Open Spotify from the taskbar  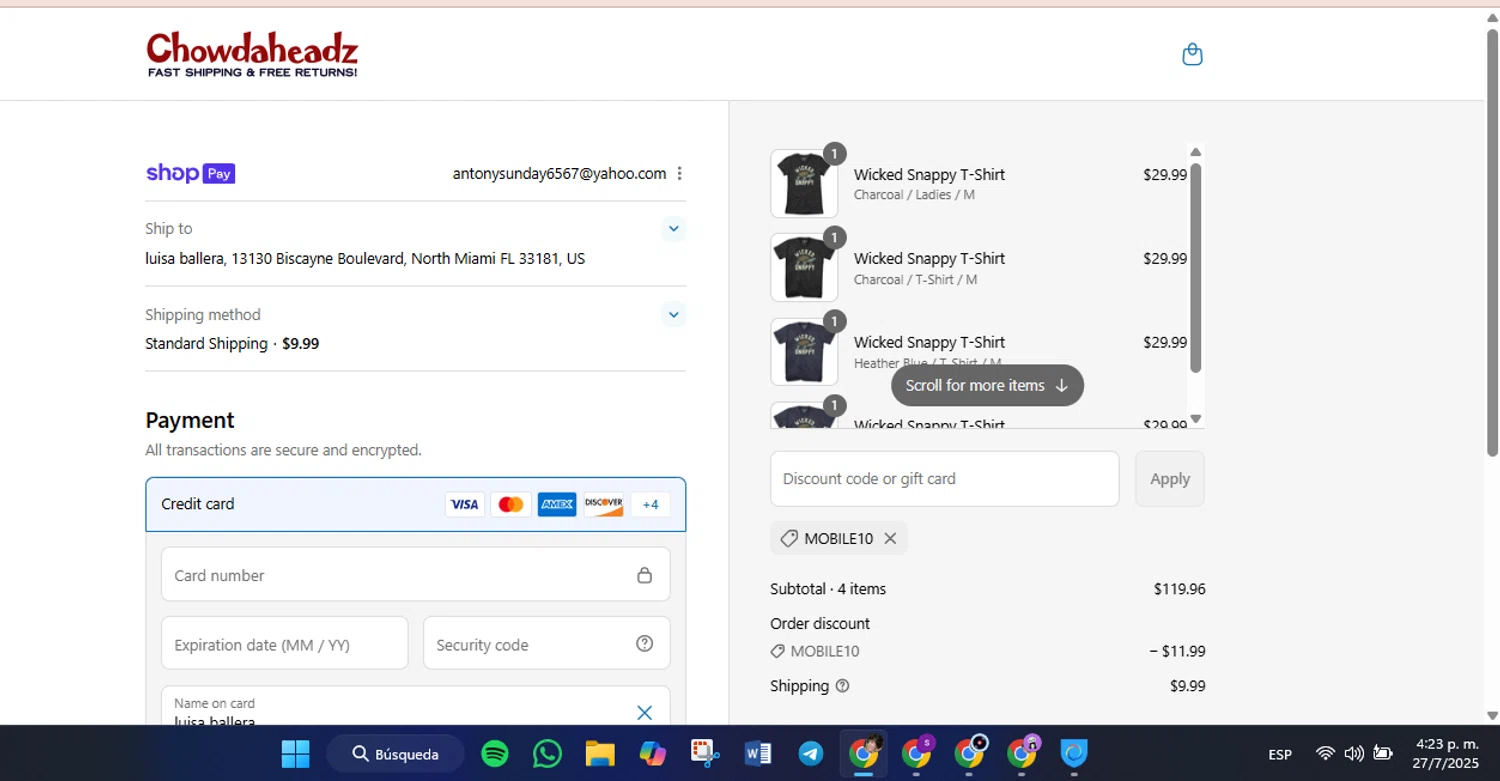(495, 754)
